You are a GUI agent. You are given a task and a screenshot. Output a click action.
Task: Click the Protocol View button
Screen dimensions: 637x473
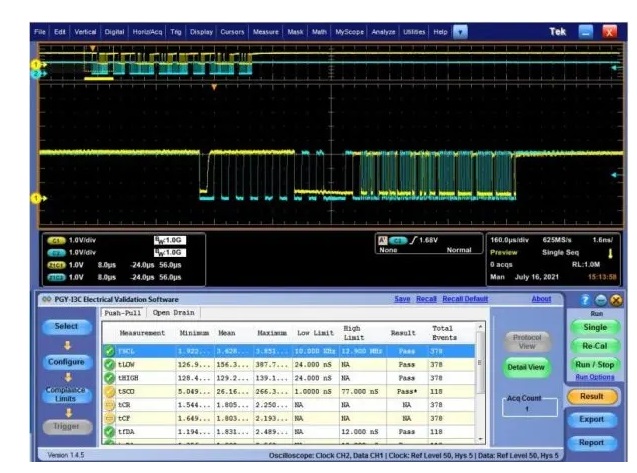point(527,342)
